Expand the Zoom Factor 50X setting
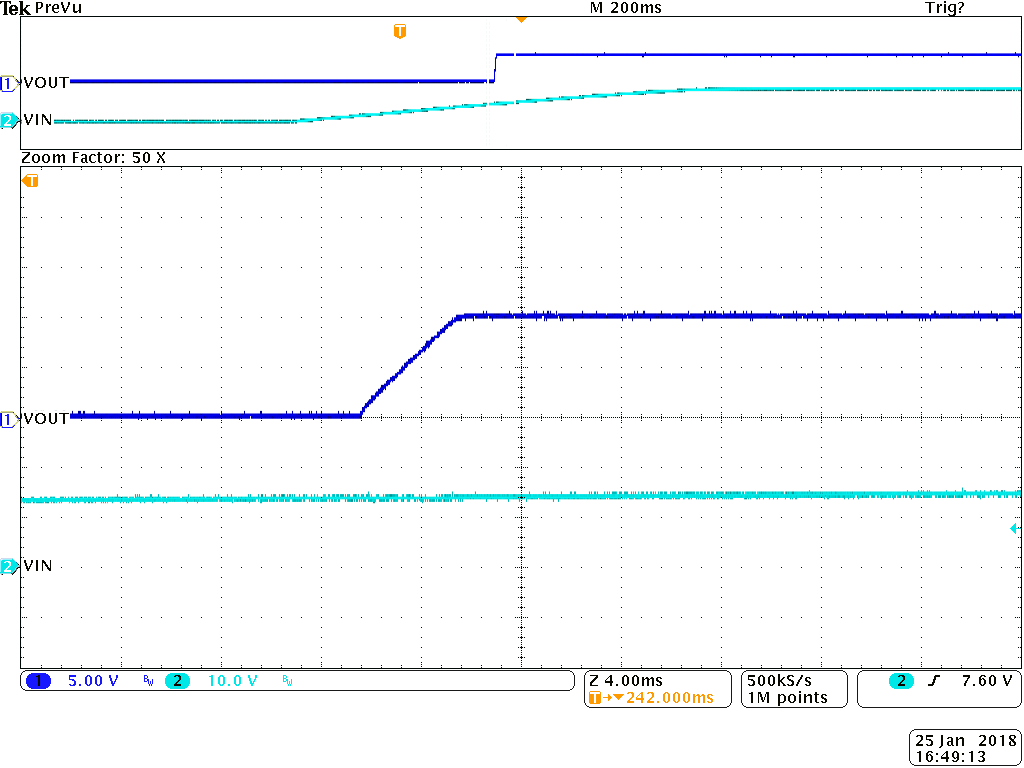 [95, 157]
